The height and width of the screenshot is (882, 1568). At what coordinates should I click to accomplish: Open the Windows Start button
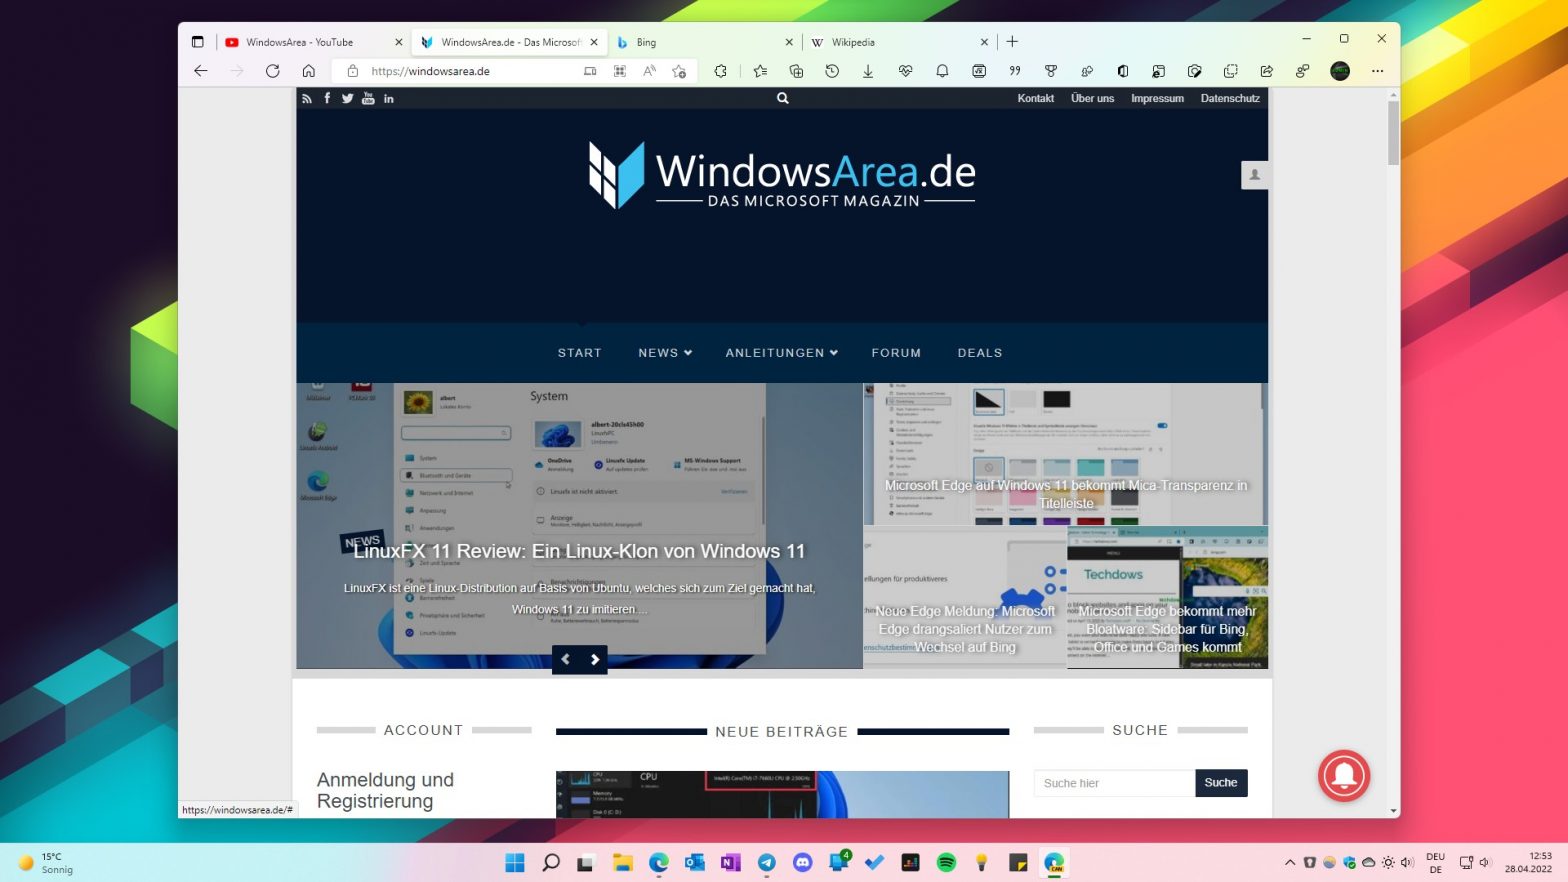[x=515, y=862]
